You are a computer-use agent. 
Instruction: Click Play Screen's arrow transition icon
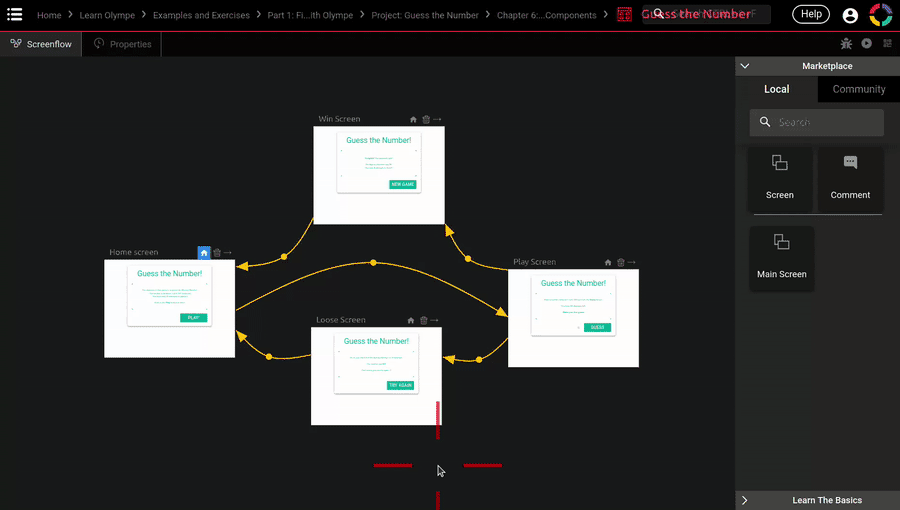pyautogui.click(x=633, y=262)
